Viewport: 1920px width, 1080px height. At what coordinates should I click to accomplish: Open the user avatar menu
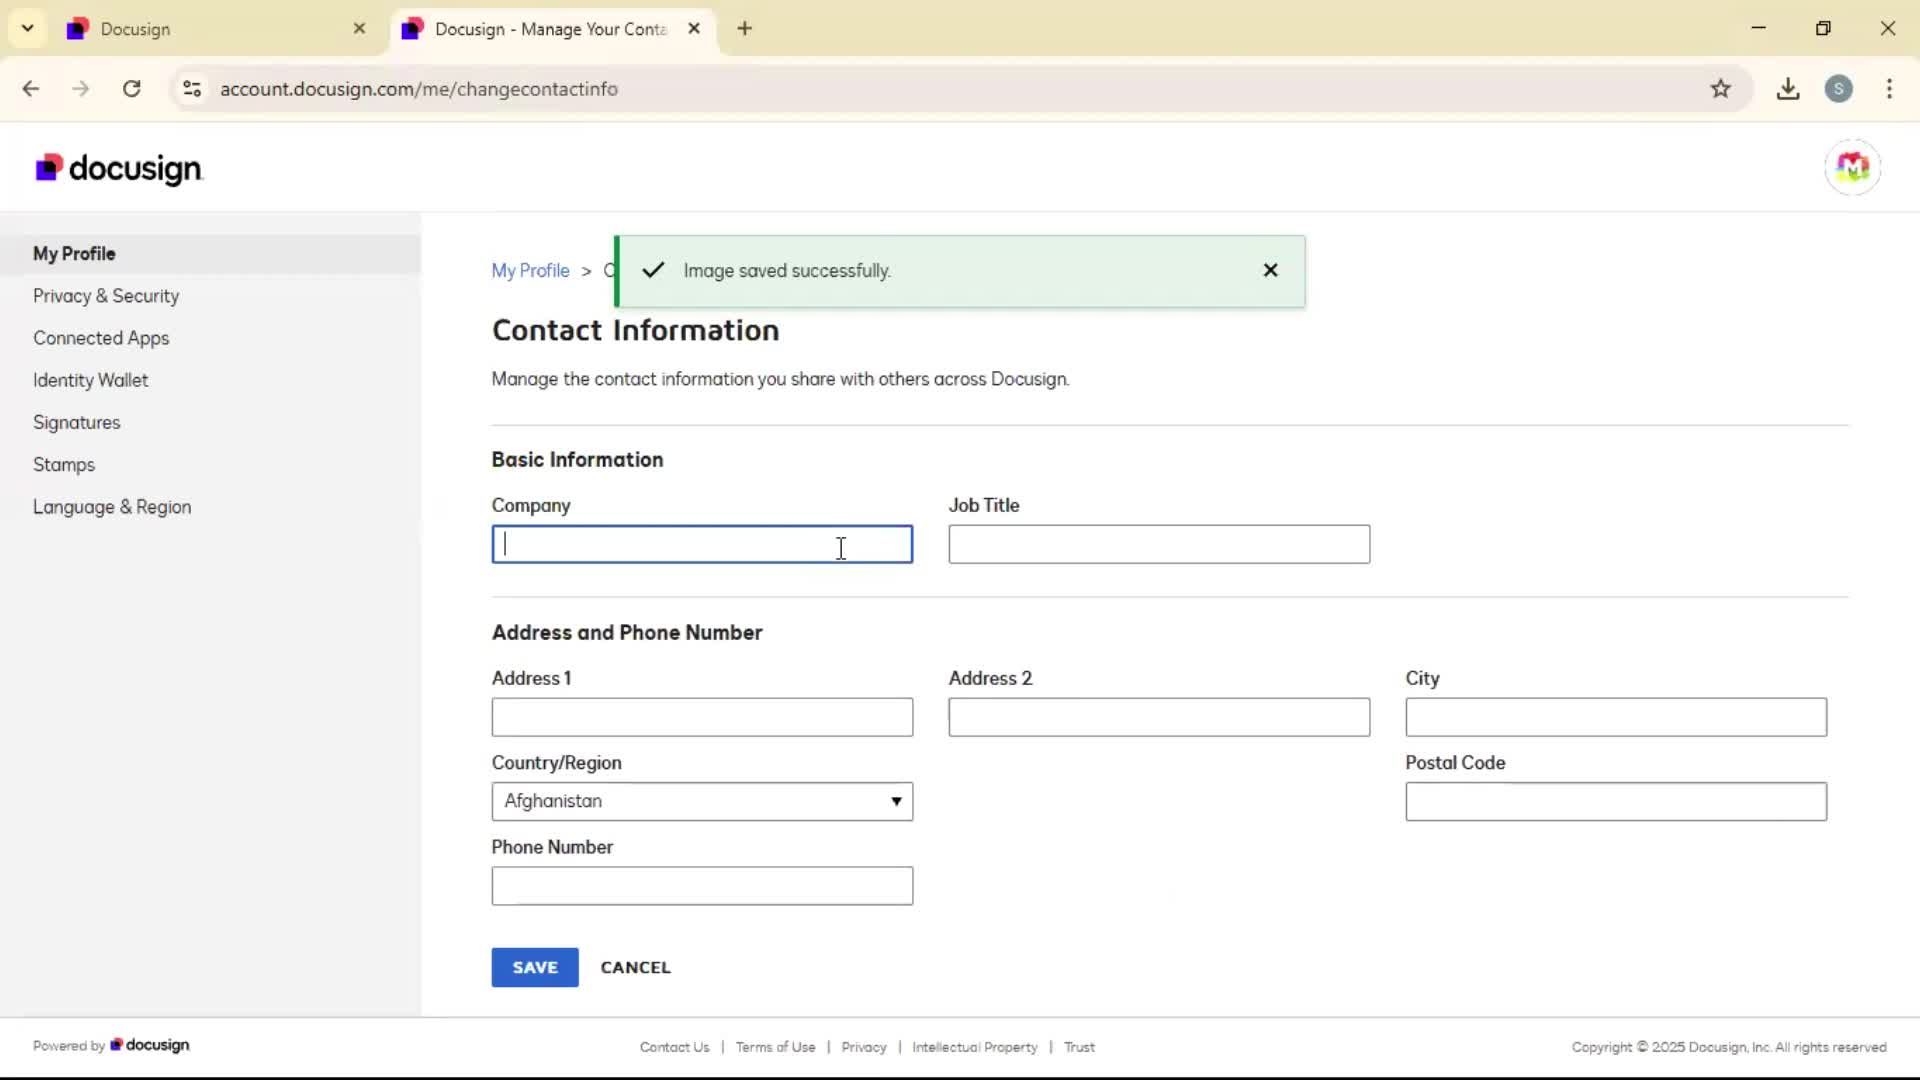tap(1852, 167)
